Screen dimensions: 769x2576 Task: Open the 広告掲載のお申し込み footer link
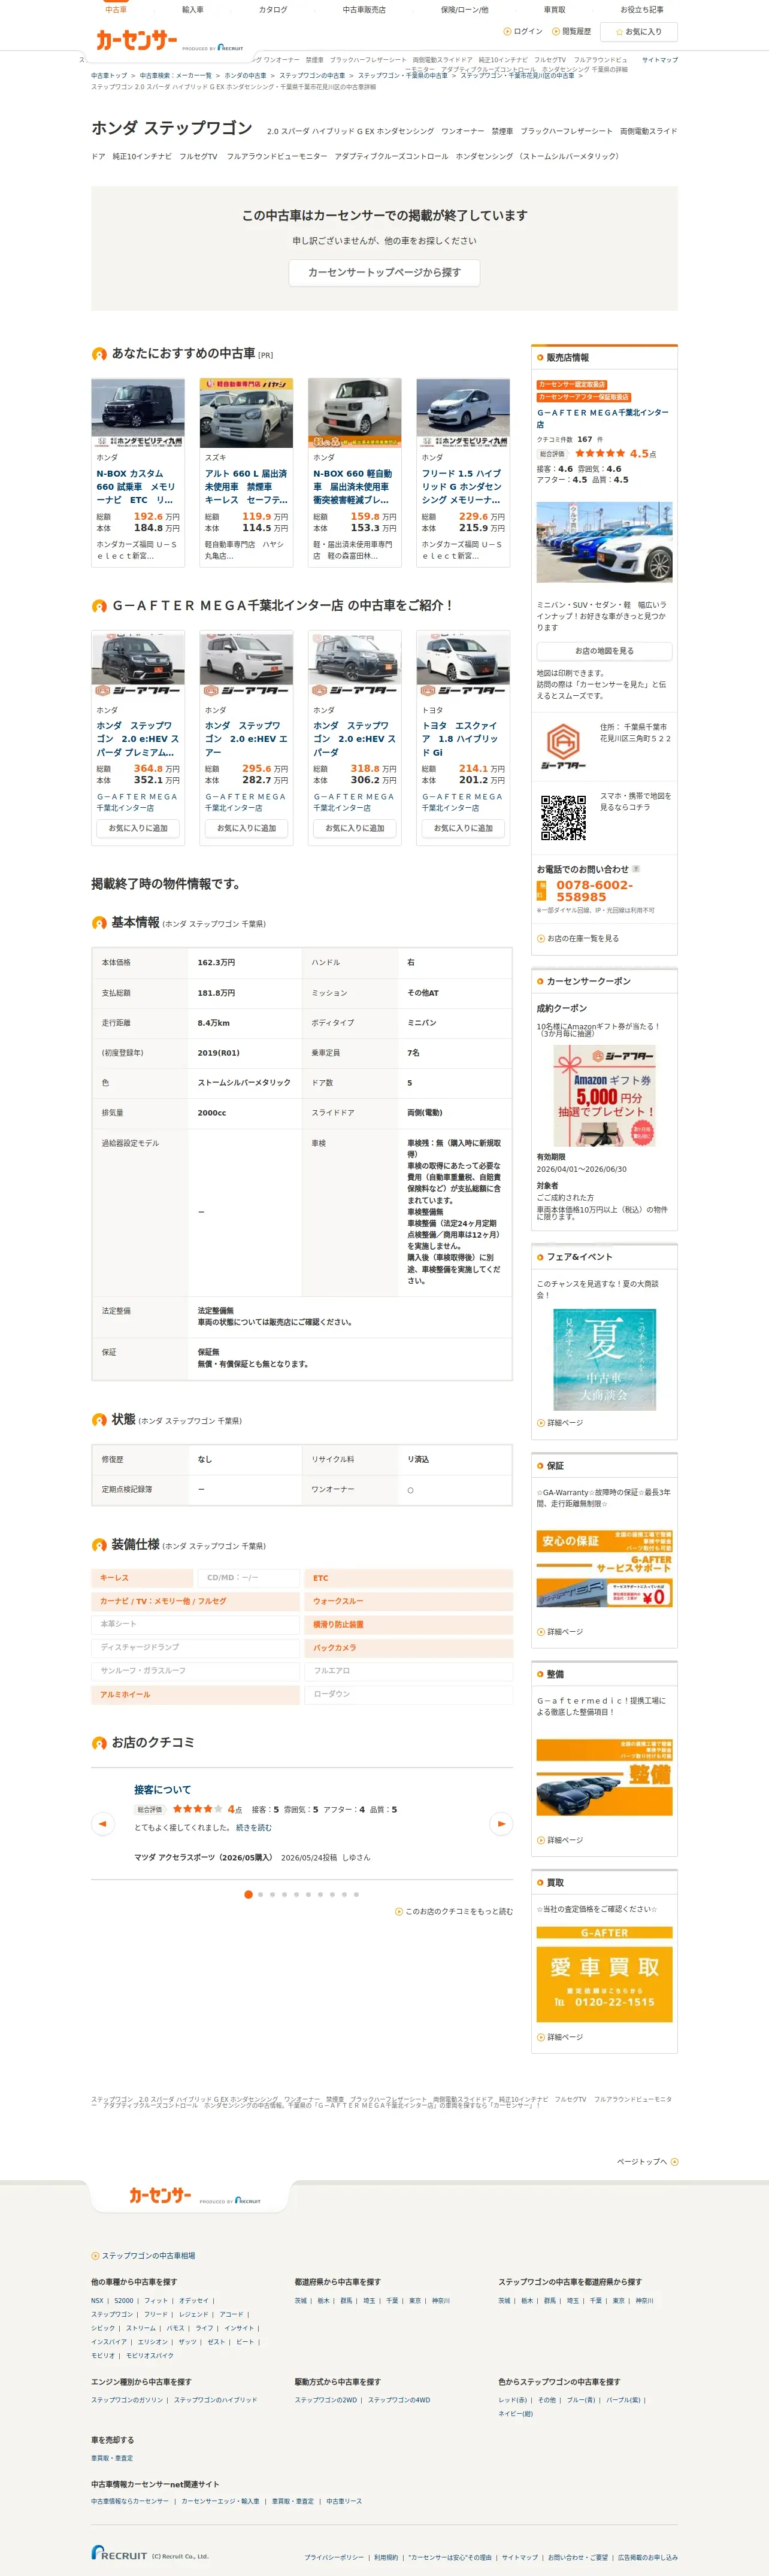(x=647, y=2557)
